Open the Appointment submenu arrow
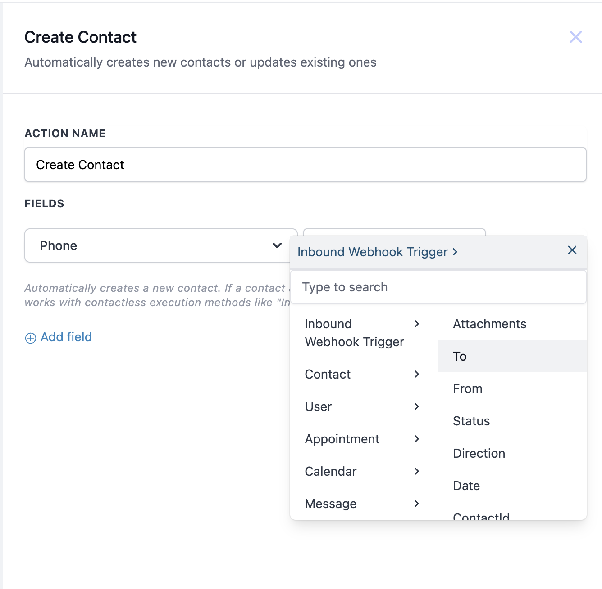Image resolution: width=602 pixels, height=589 pixels. click(x=417, y=438)
